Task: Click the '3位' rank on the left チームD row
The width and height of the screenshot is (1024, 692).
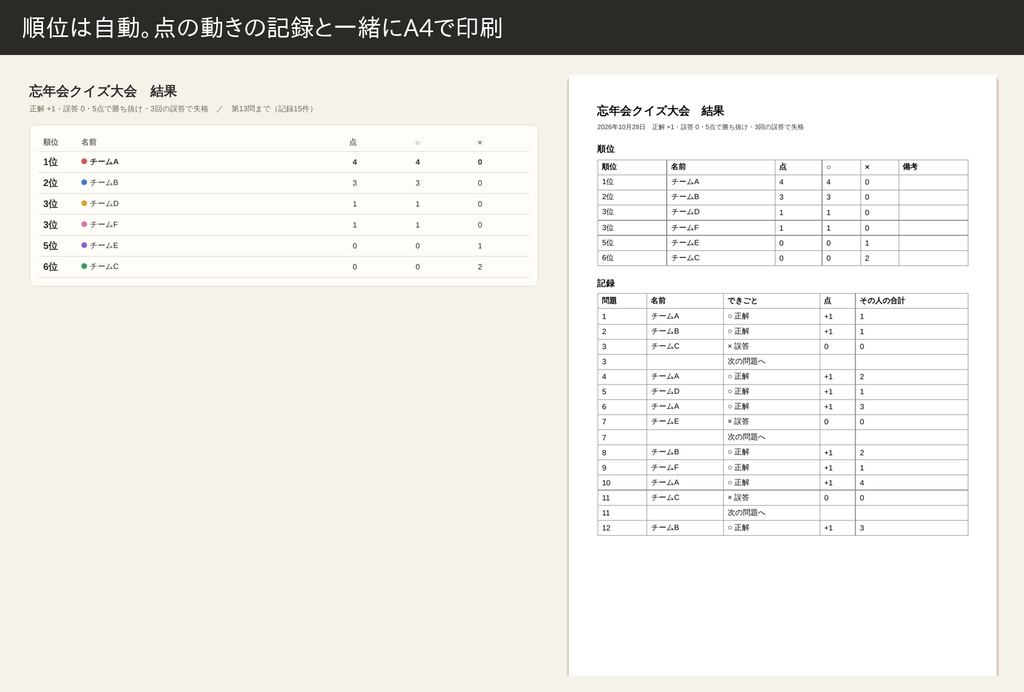Action: coord(50,204)
